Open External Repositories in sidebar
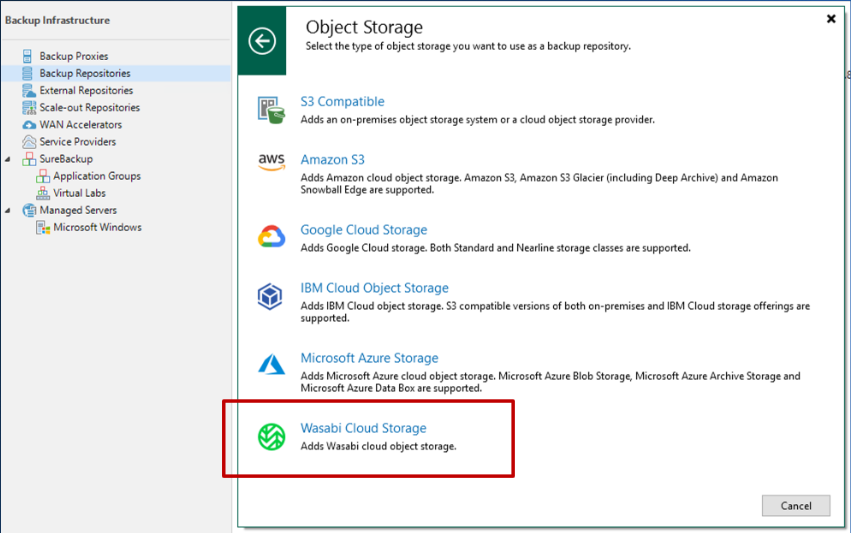Image resolution: width=851 pixels, height=533 pixels. tap(86, 91)
